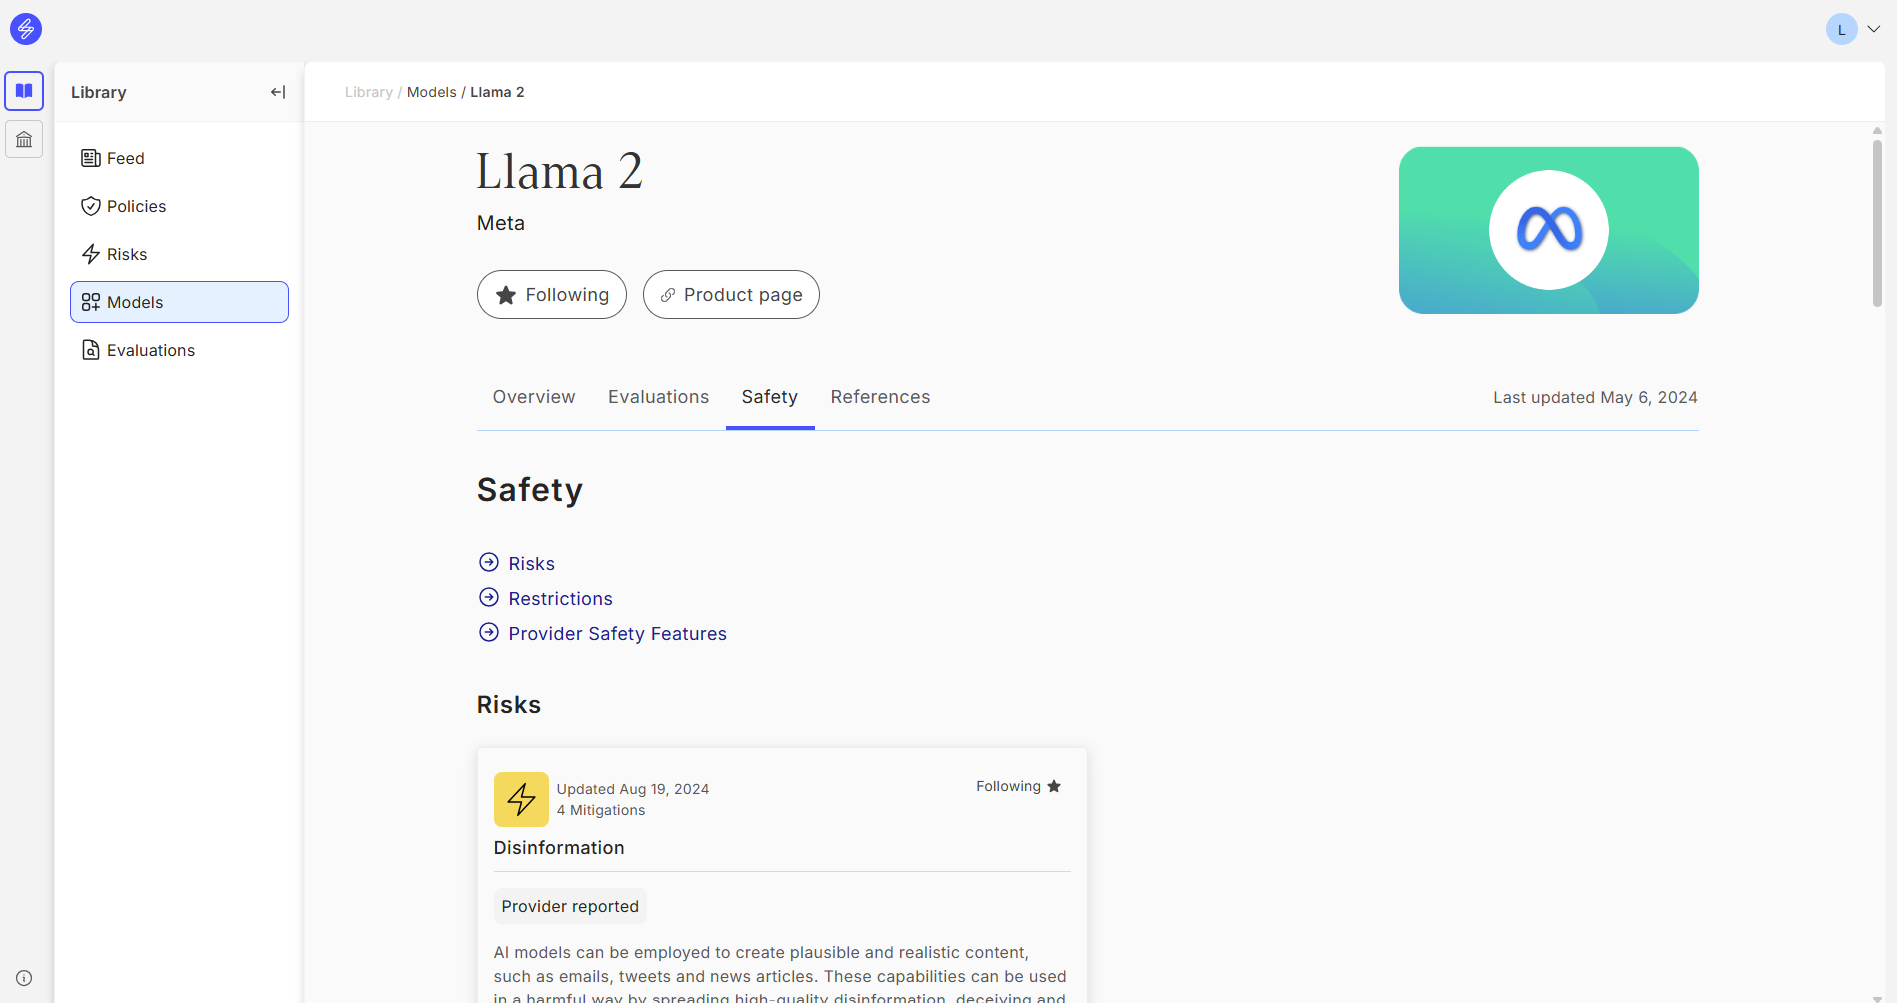Click the '4 Mitigations' text
Screen dimensions: 1897x1003
[x=600, y=810]
